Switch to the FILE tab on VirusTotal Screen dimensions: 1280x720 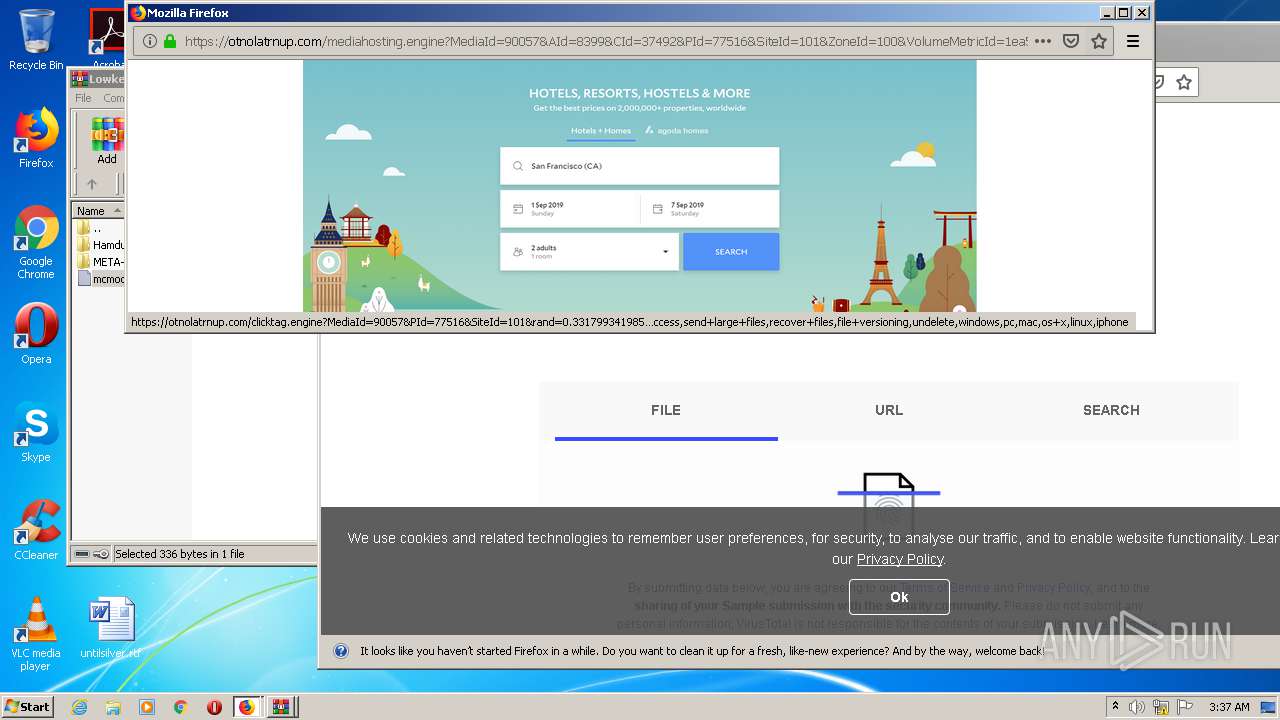(666, 410)
